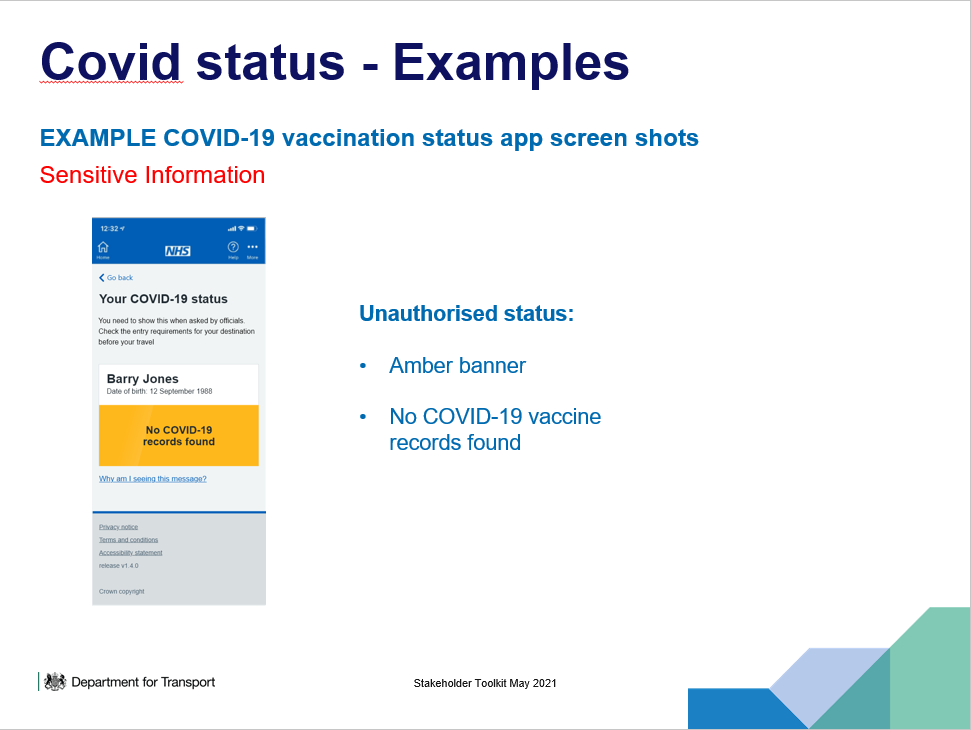Viewport: 971px width, 730px height.
Task: Open the Accessibility statement link
Action: pyautogui.click(x=130, y=553)
